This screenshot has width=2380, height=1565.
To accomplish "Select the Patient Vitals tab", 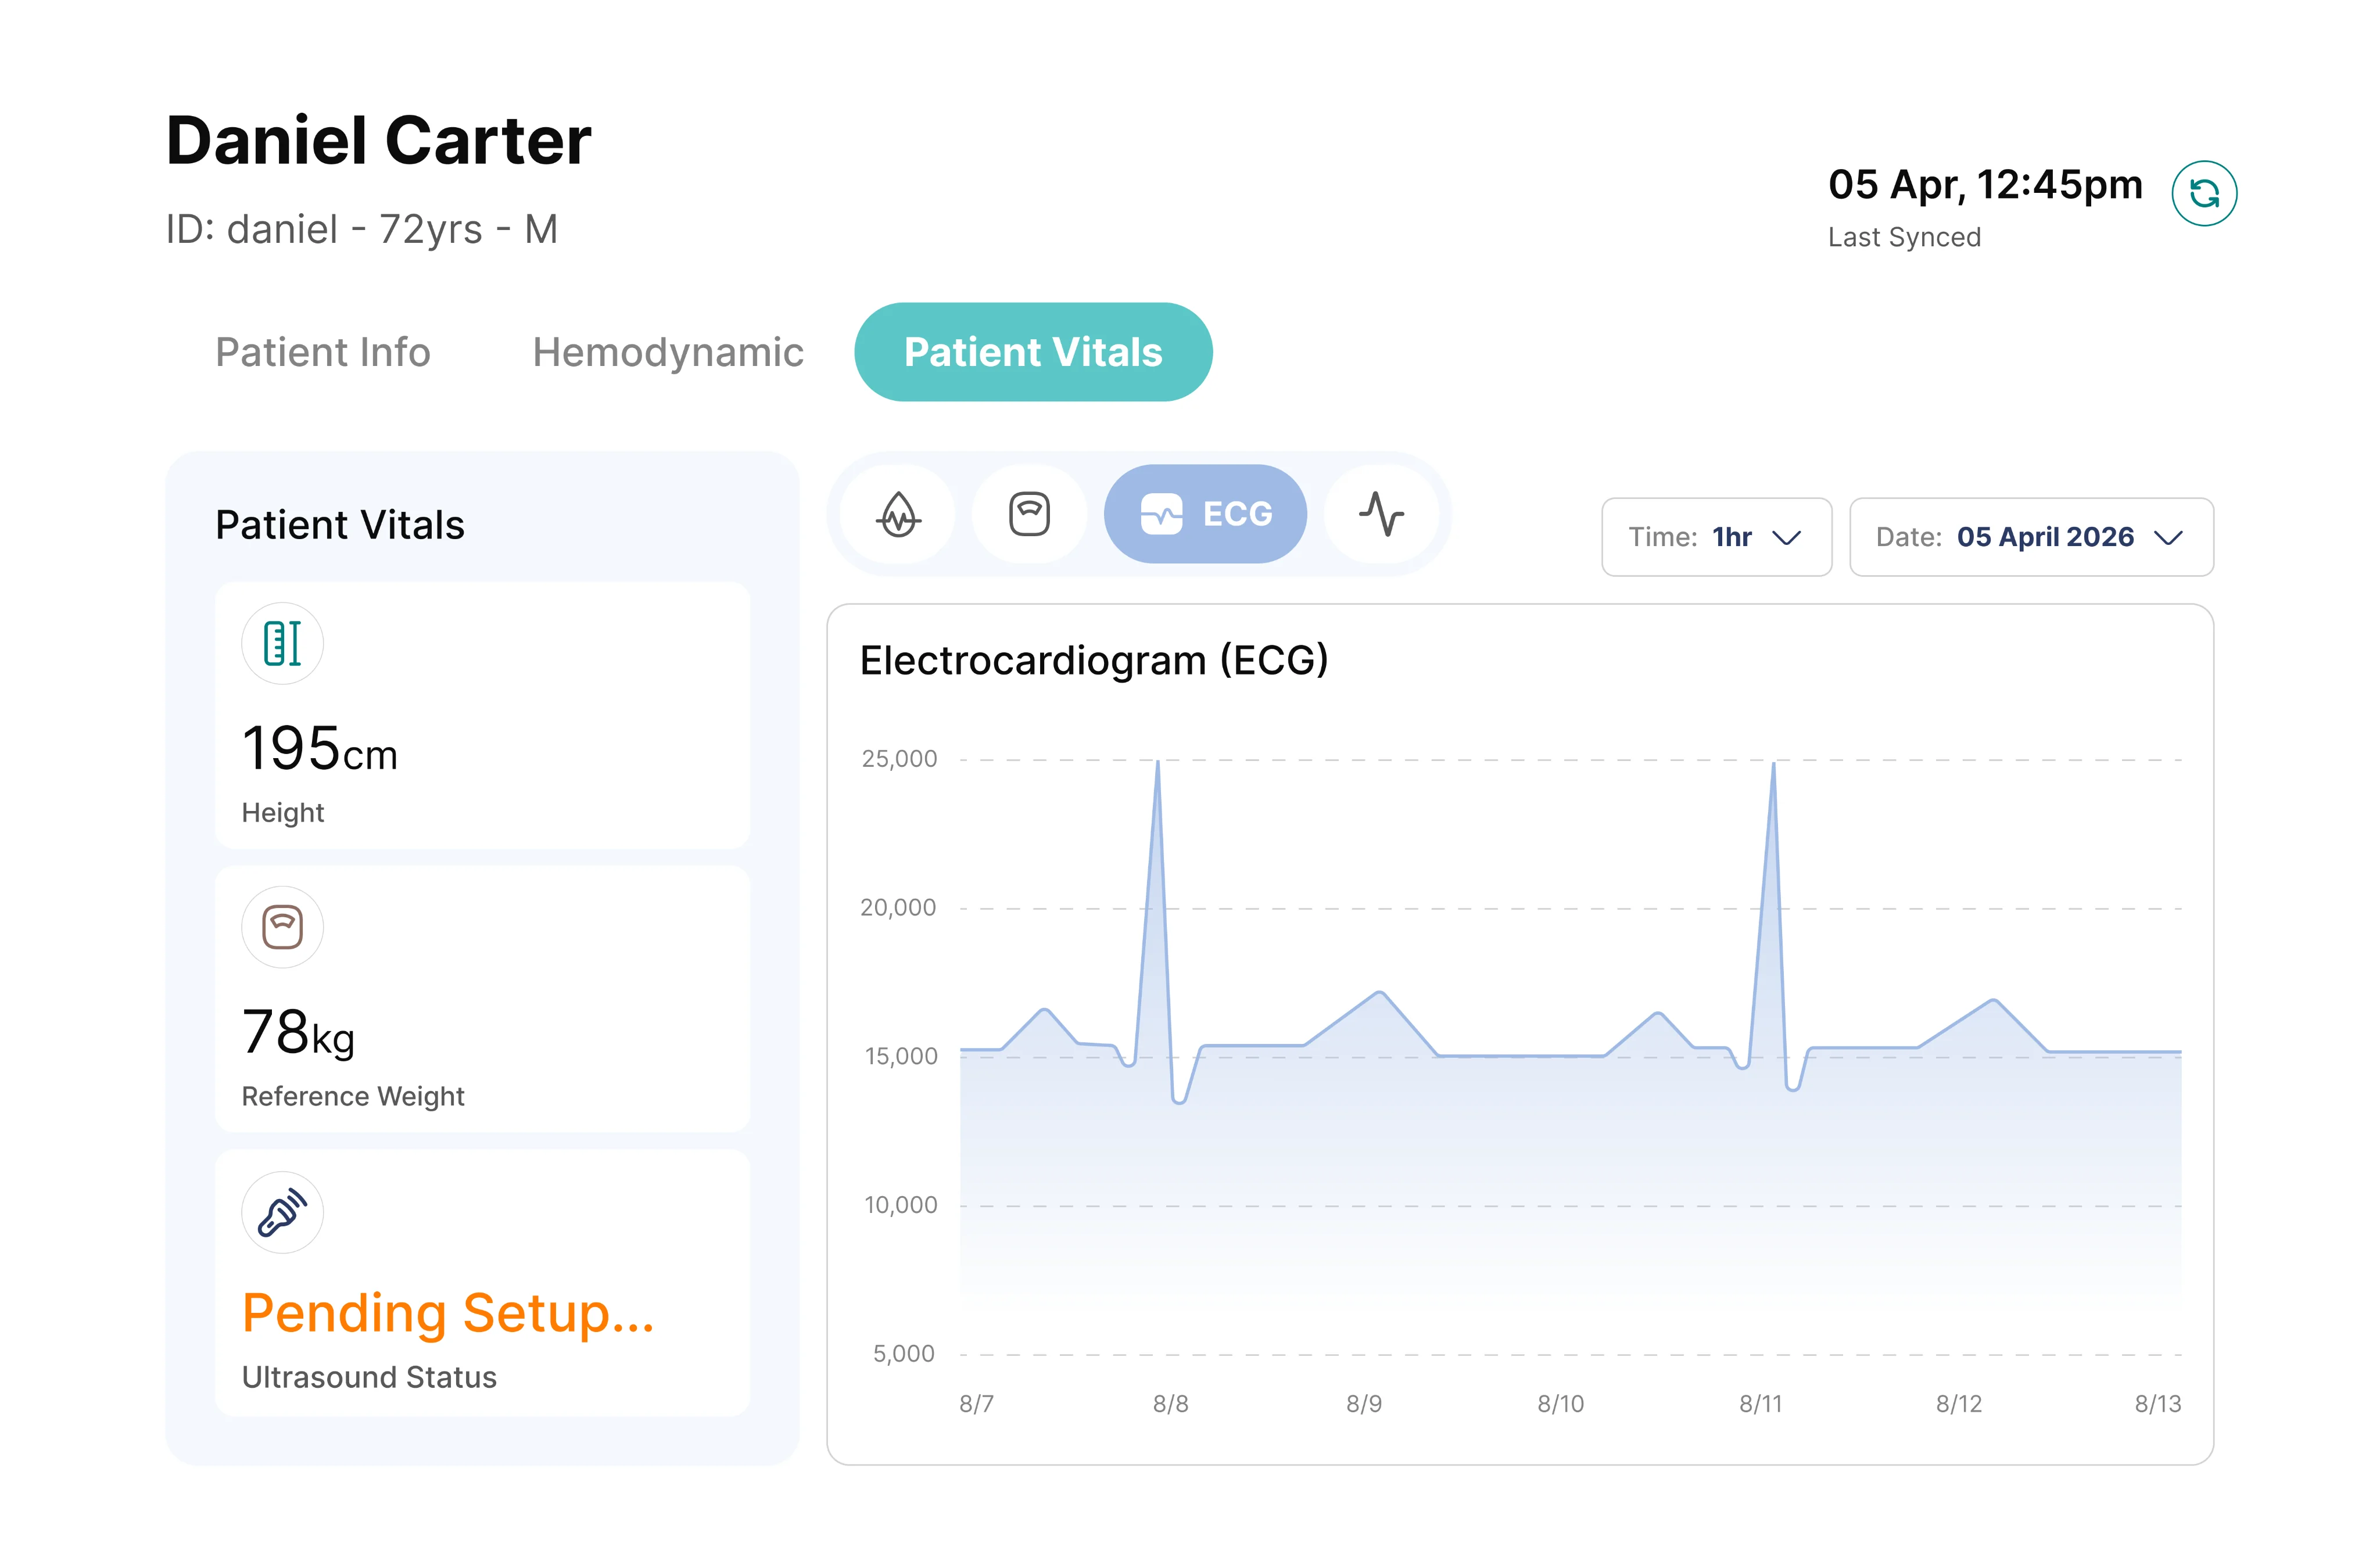I will 1033,352.
